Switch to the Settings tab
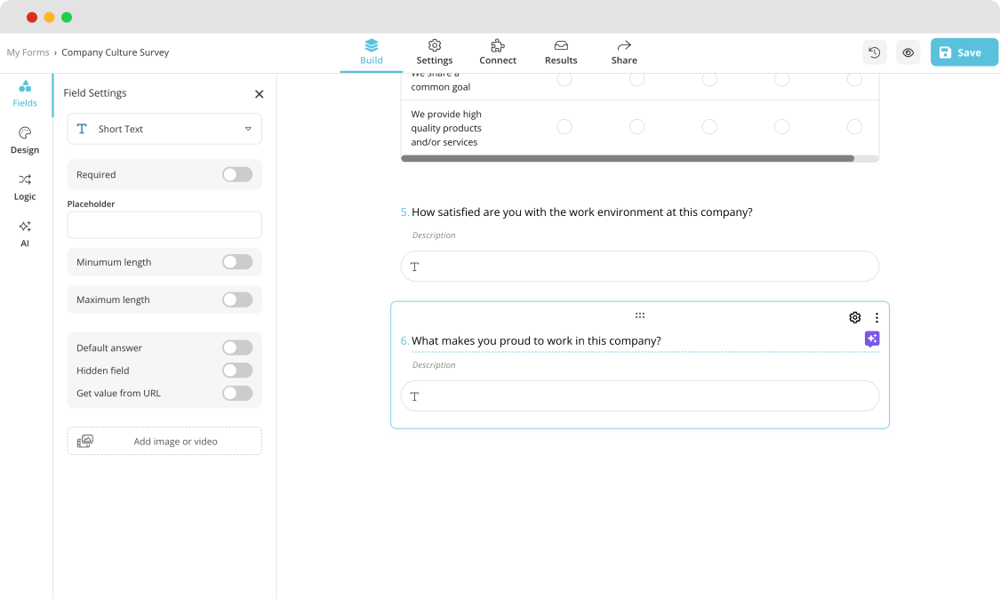This screenshot has height=599, width=1000. pos(434,52)
